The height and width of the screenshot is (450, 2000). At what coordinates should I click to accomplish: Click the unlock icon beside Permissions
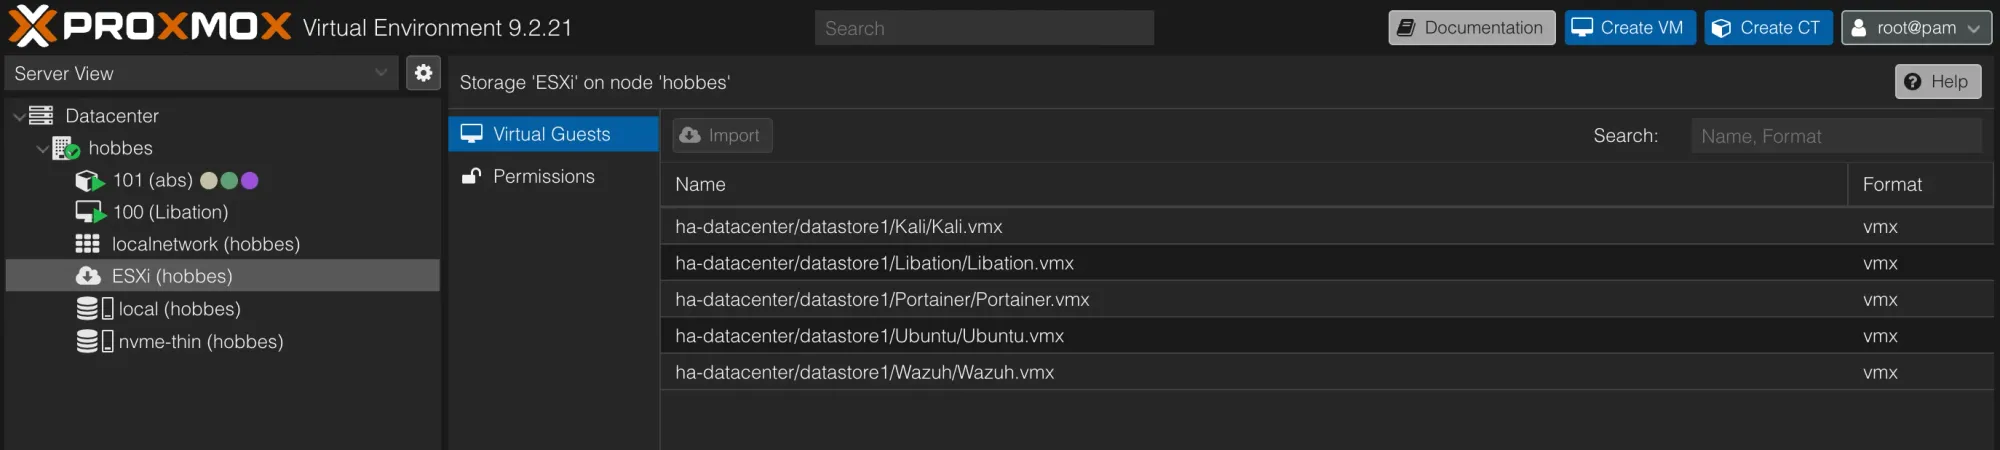(471, 176)
